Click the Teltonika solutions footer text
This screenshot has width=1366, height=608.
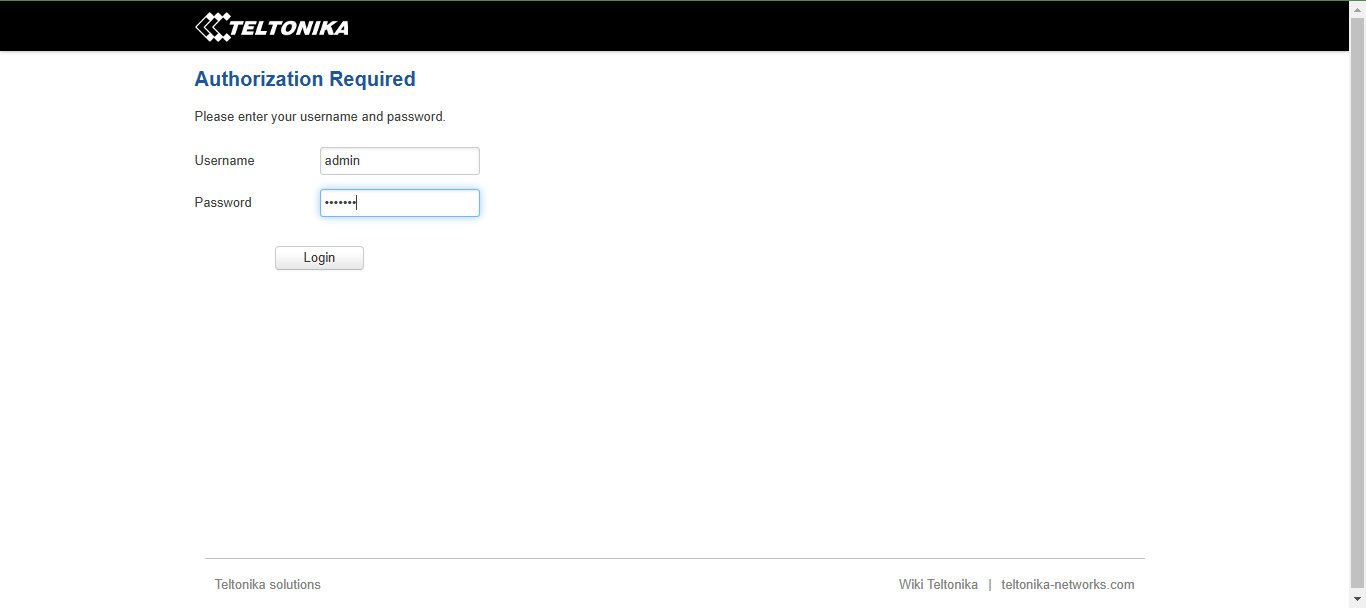(268, 585)
